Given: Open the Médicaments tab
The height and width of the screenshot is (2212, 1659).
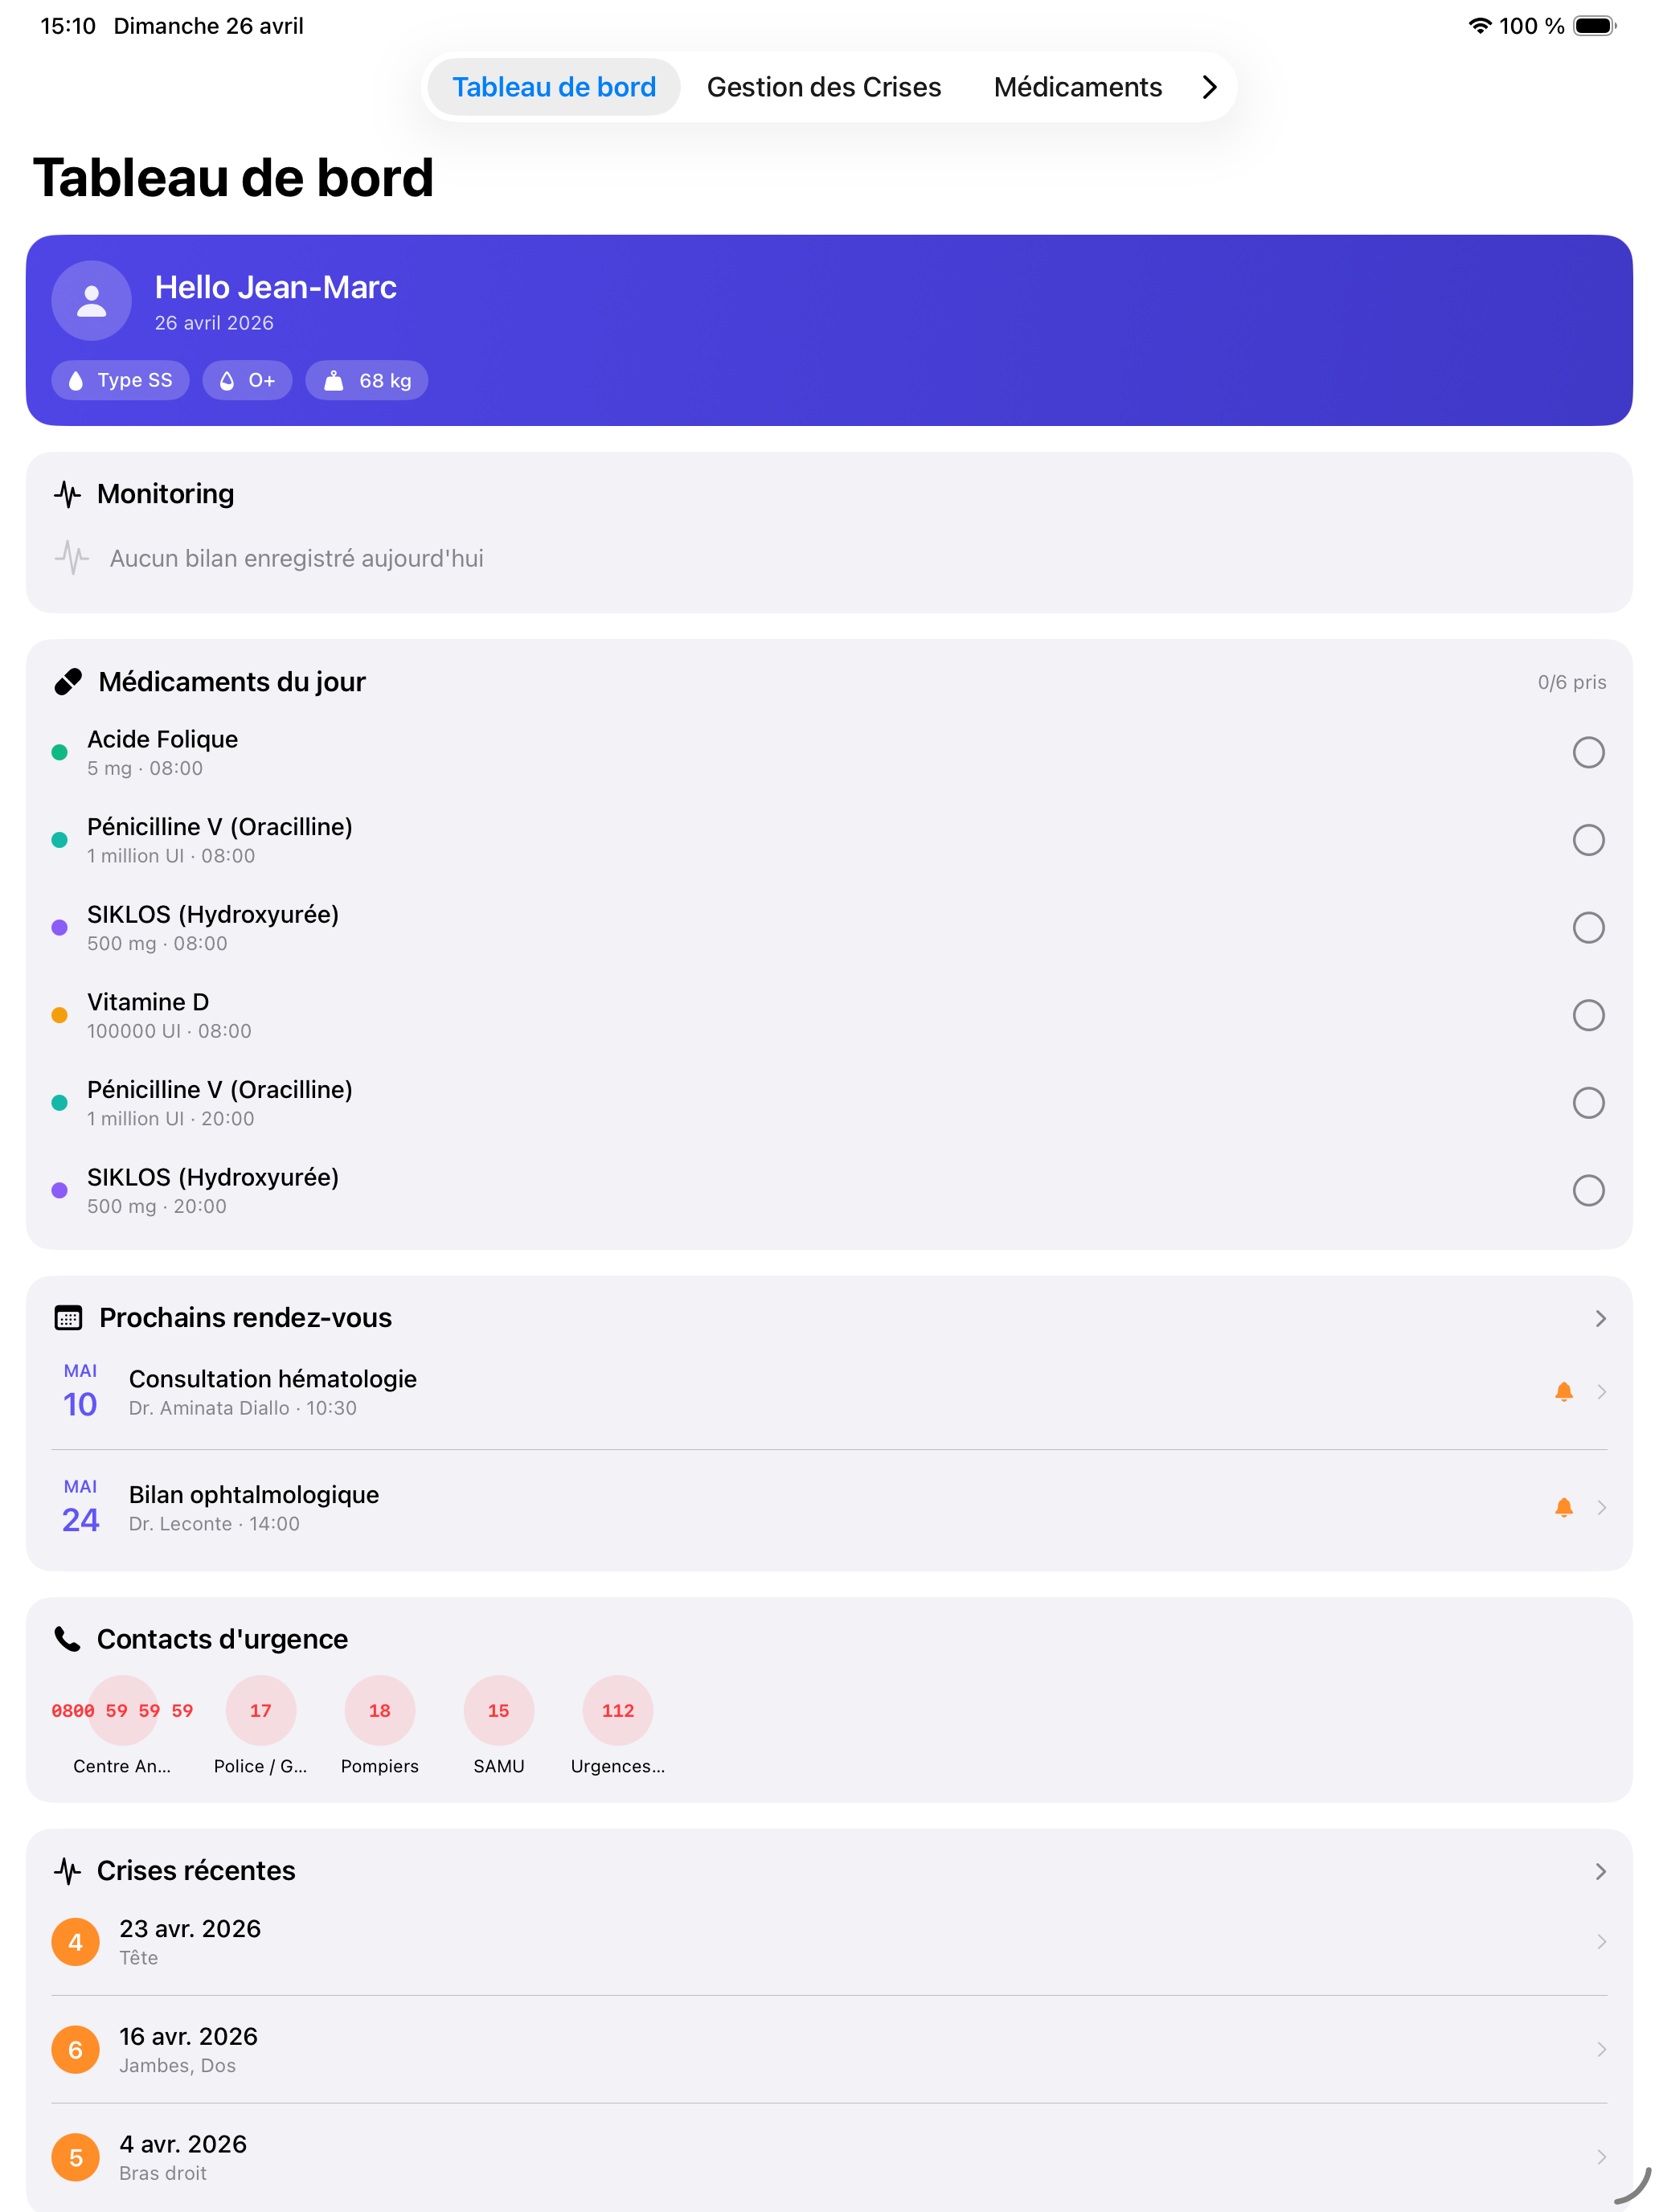Looking at the screenshot, I should tap(1077, 87).
